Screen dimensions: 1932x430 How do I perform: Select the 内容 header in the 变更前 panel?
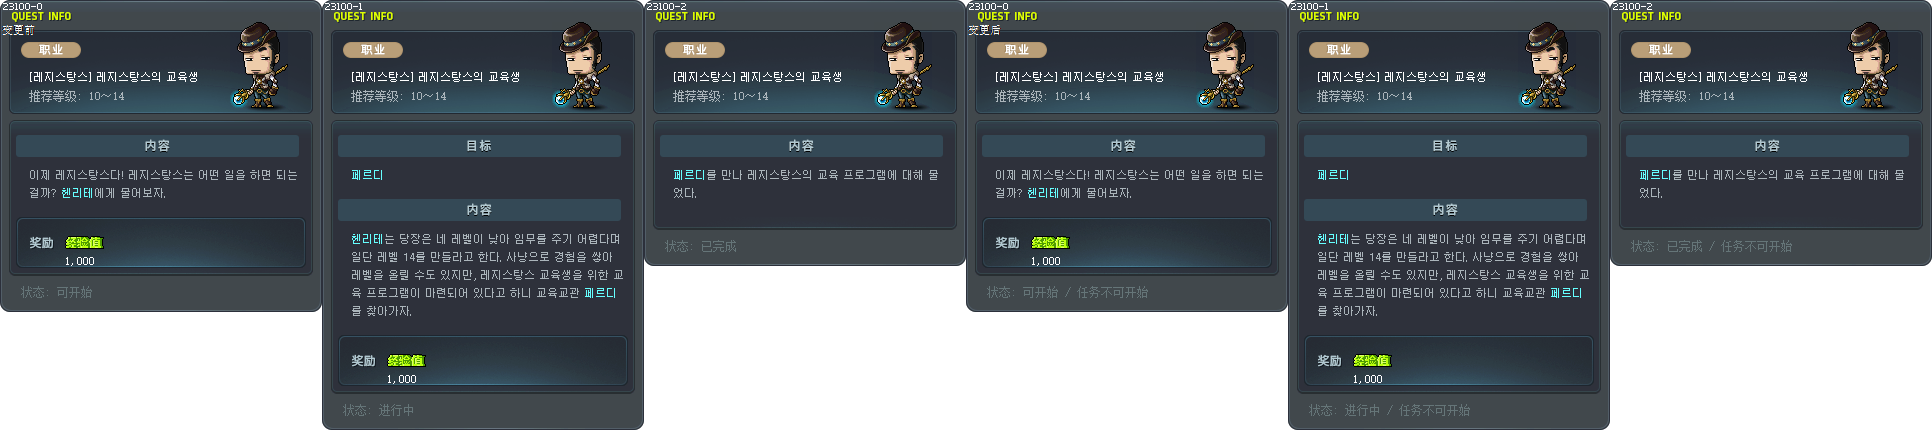(157, 146)
